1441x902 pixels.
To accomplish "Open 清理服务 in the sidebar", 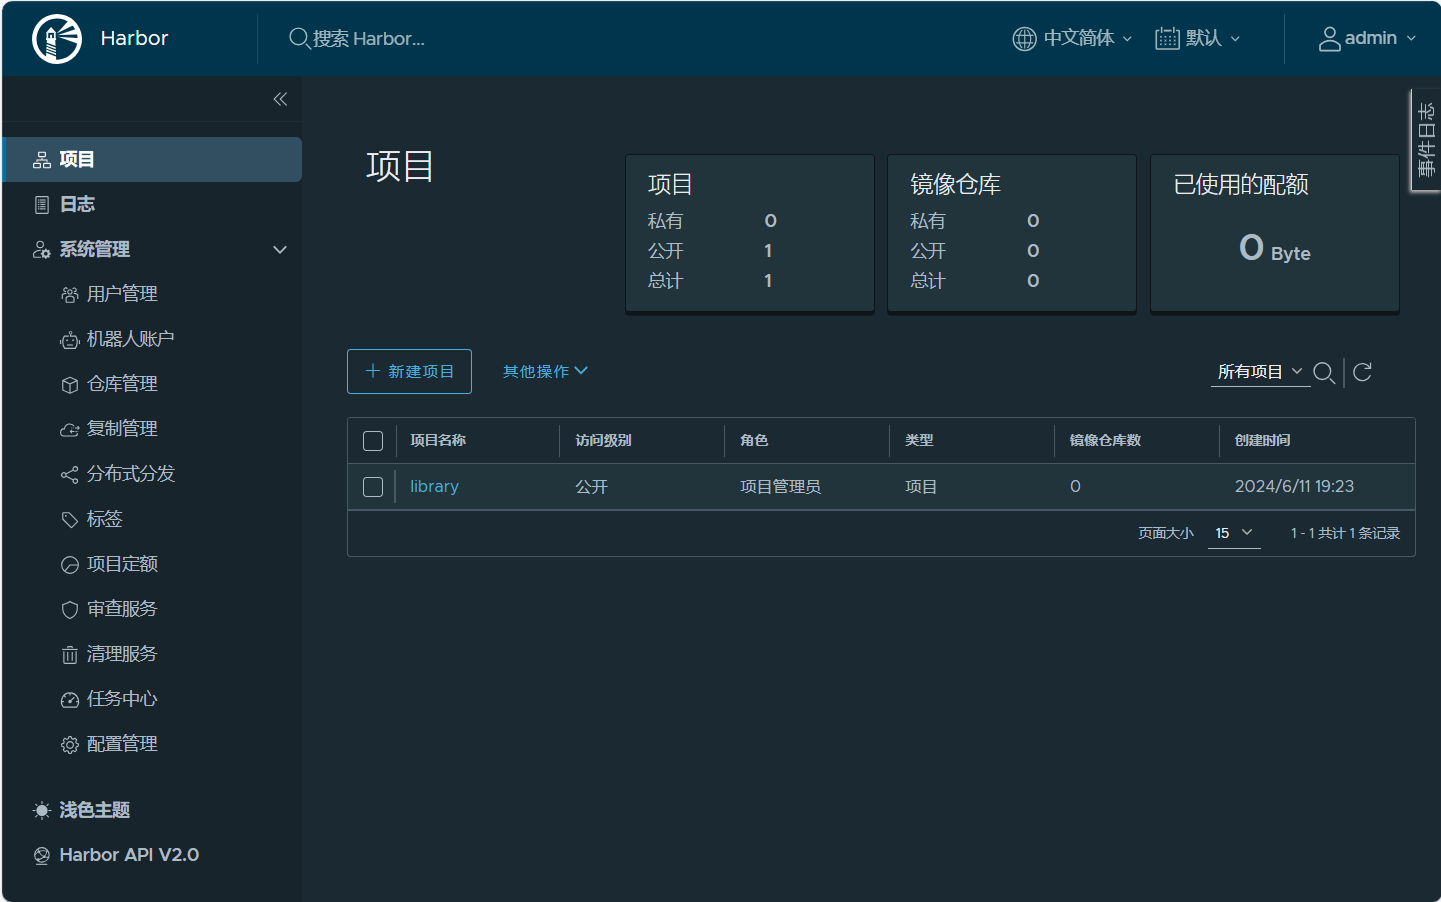I will (121, 654).
